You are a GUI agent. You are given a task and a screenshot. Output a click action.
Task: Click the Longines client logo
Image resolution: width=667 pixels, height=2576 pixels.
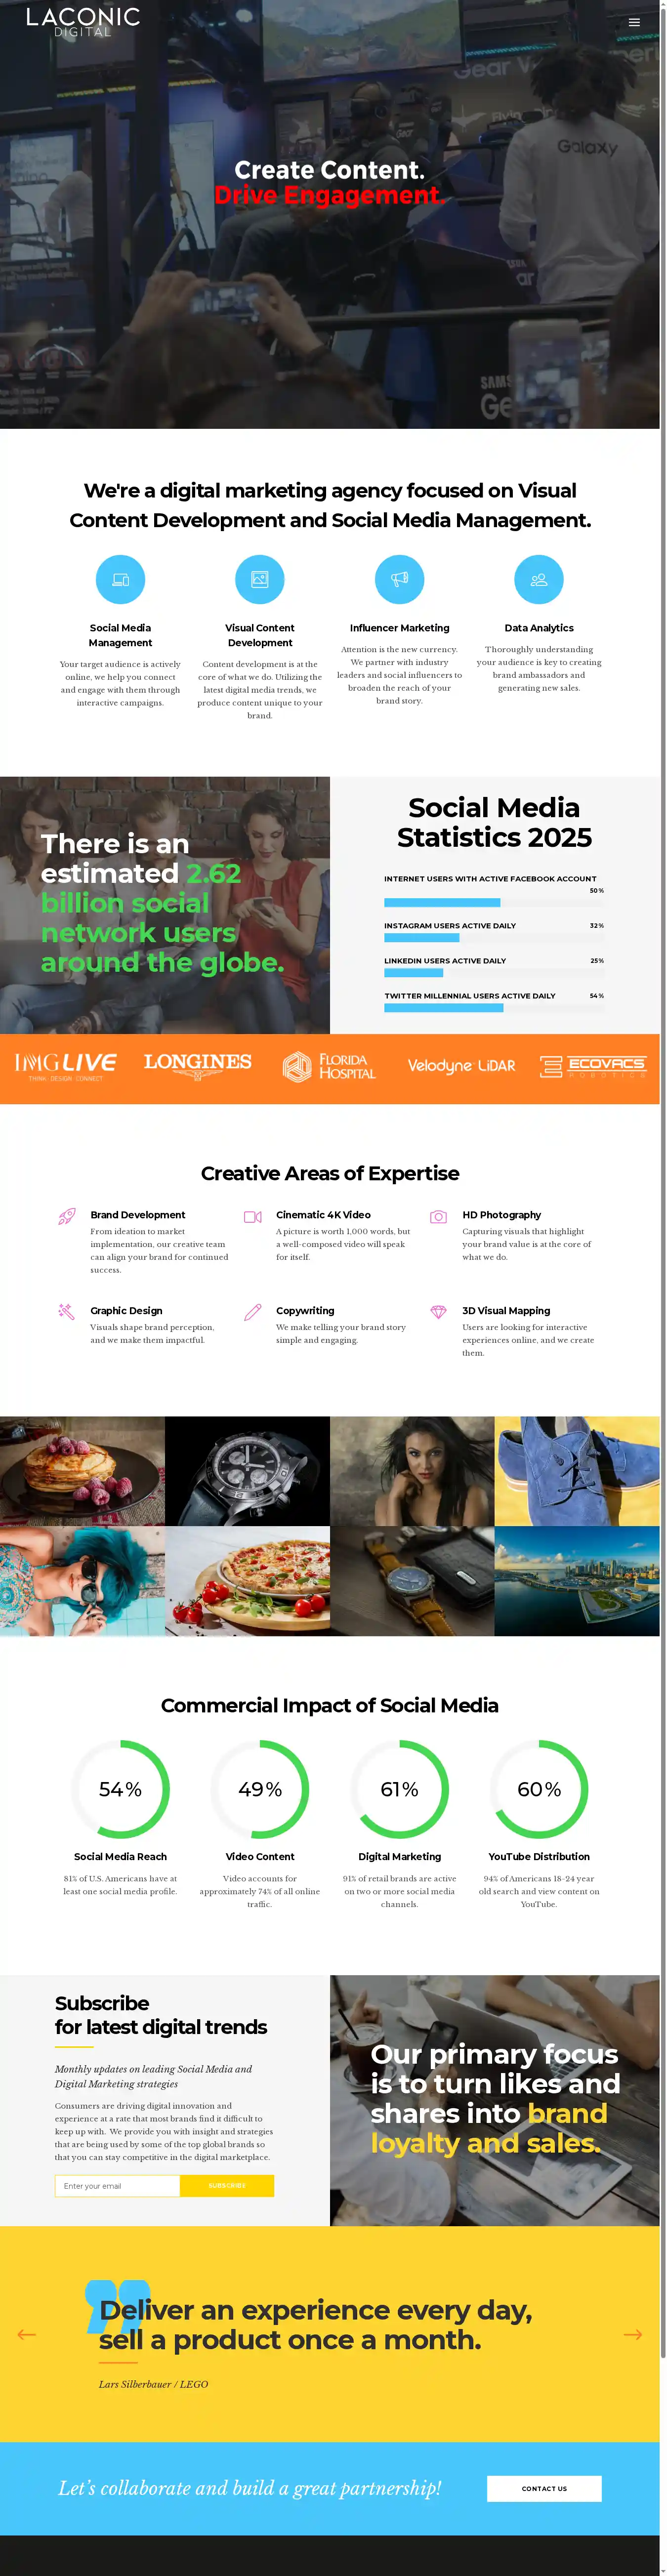click(198, 1066)
